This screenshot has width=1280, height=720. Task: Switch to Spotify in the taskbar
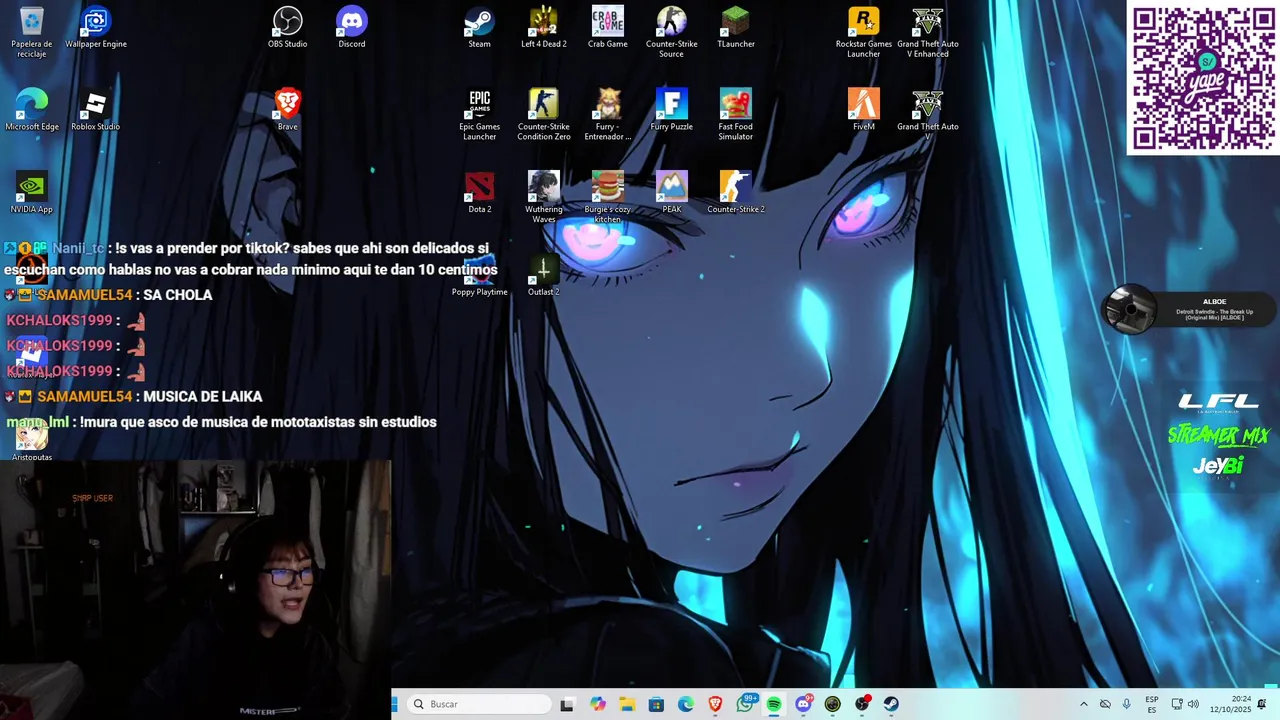coord(774,704)
